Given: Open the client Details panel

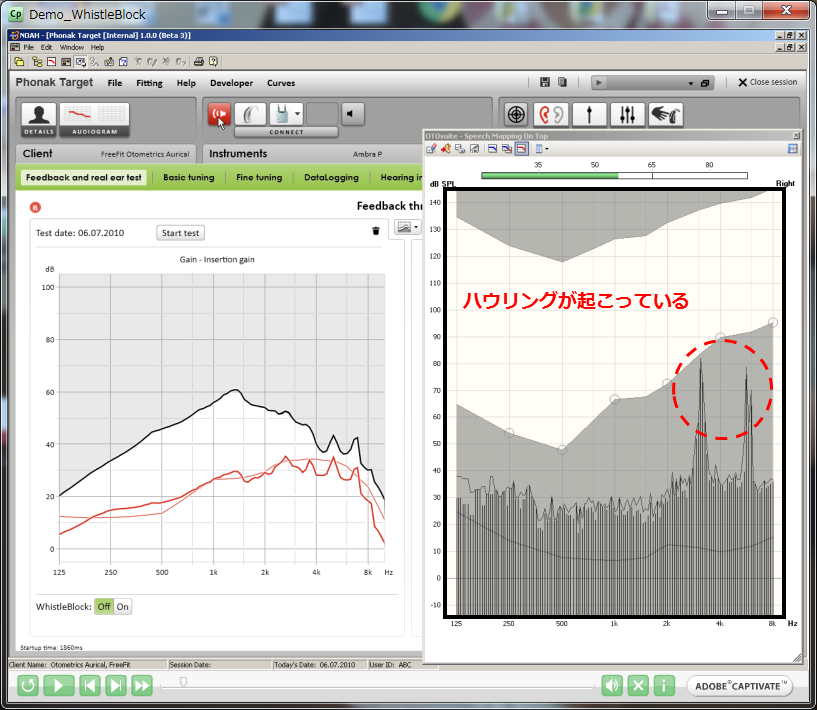Looking at the screenshot, I should tap(39, 119).
